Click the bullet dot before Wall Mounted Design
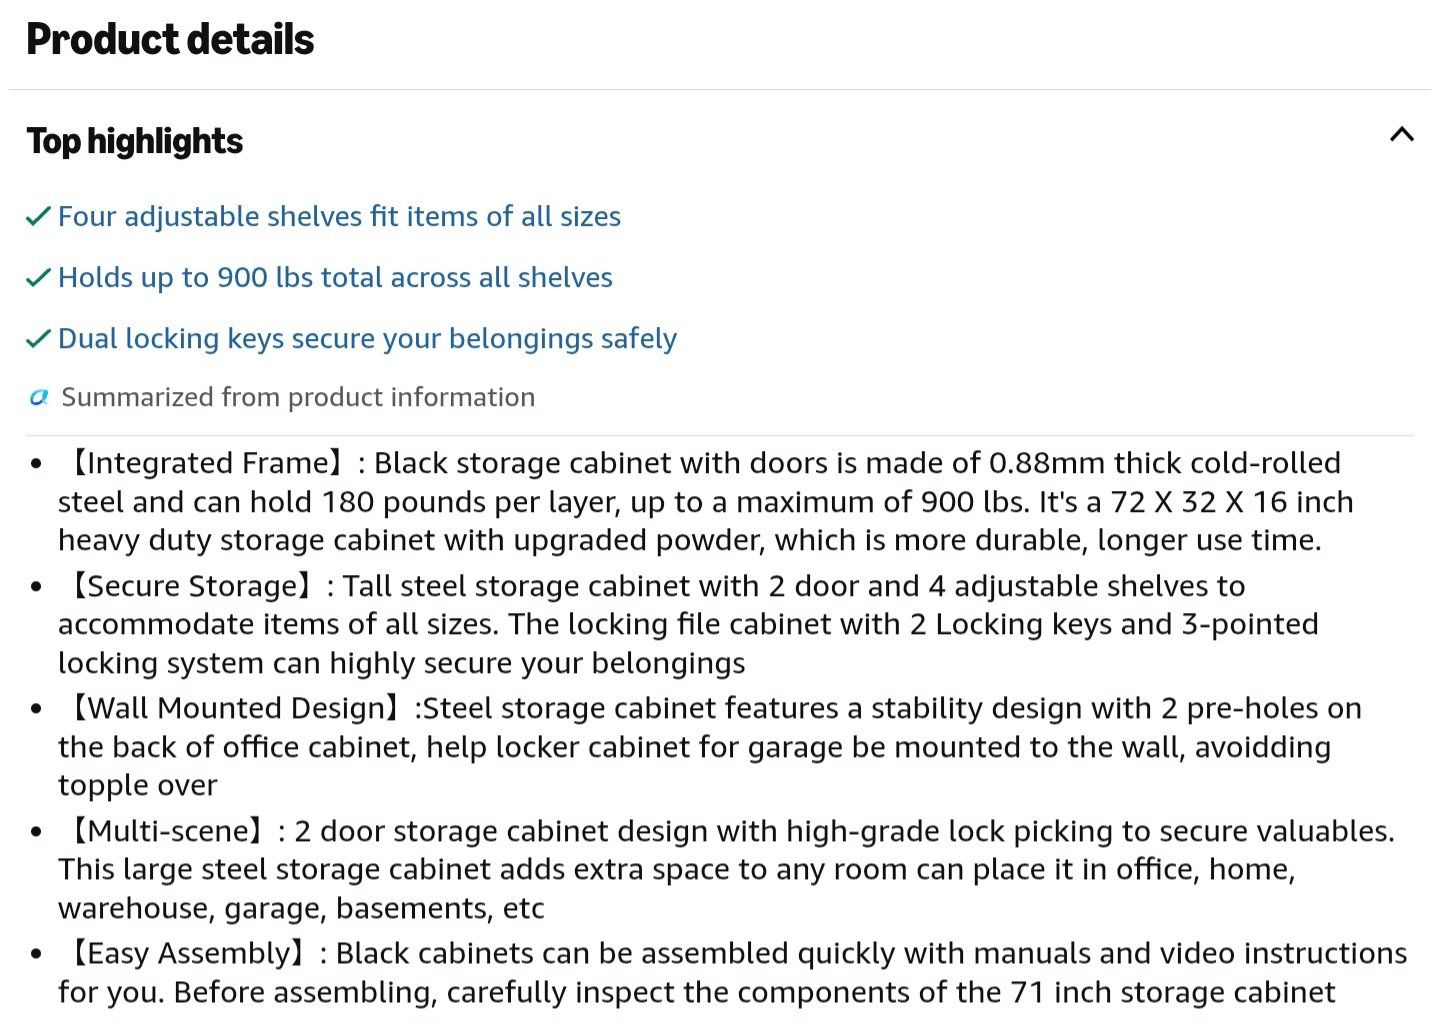The image size is (1440, 1022). (x=36, y=709)
